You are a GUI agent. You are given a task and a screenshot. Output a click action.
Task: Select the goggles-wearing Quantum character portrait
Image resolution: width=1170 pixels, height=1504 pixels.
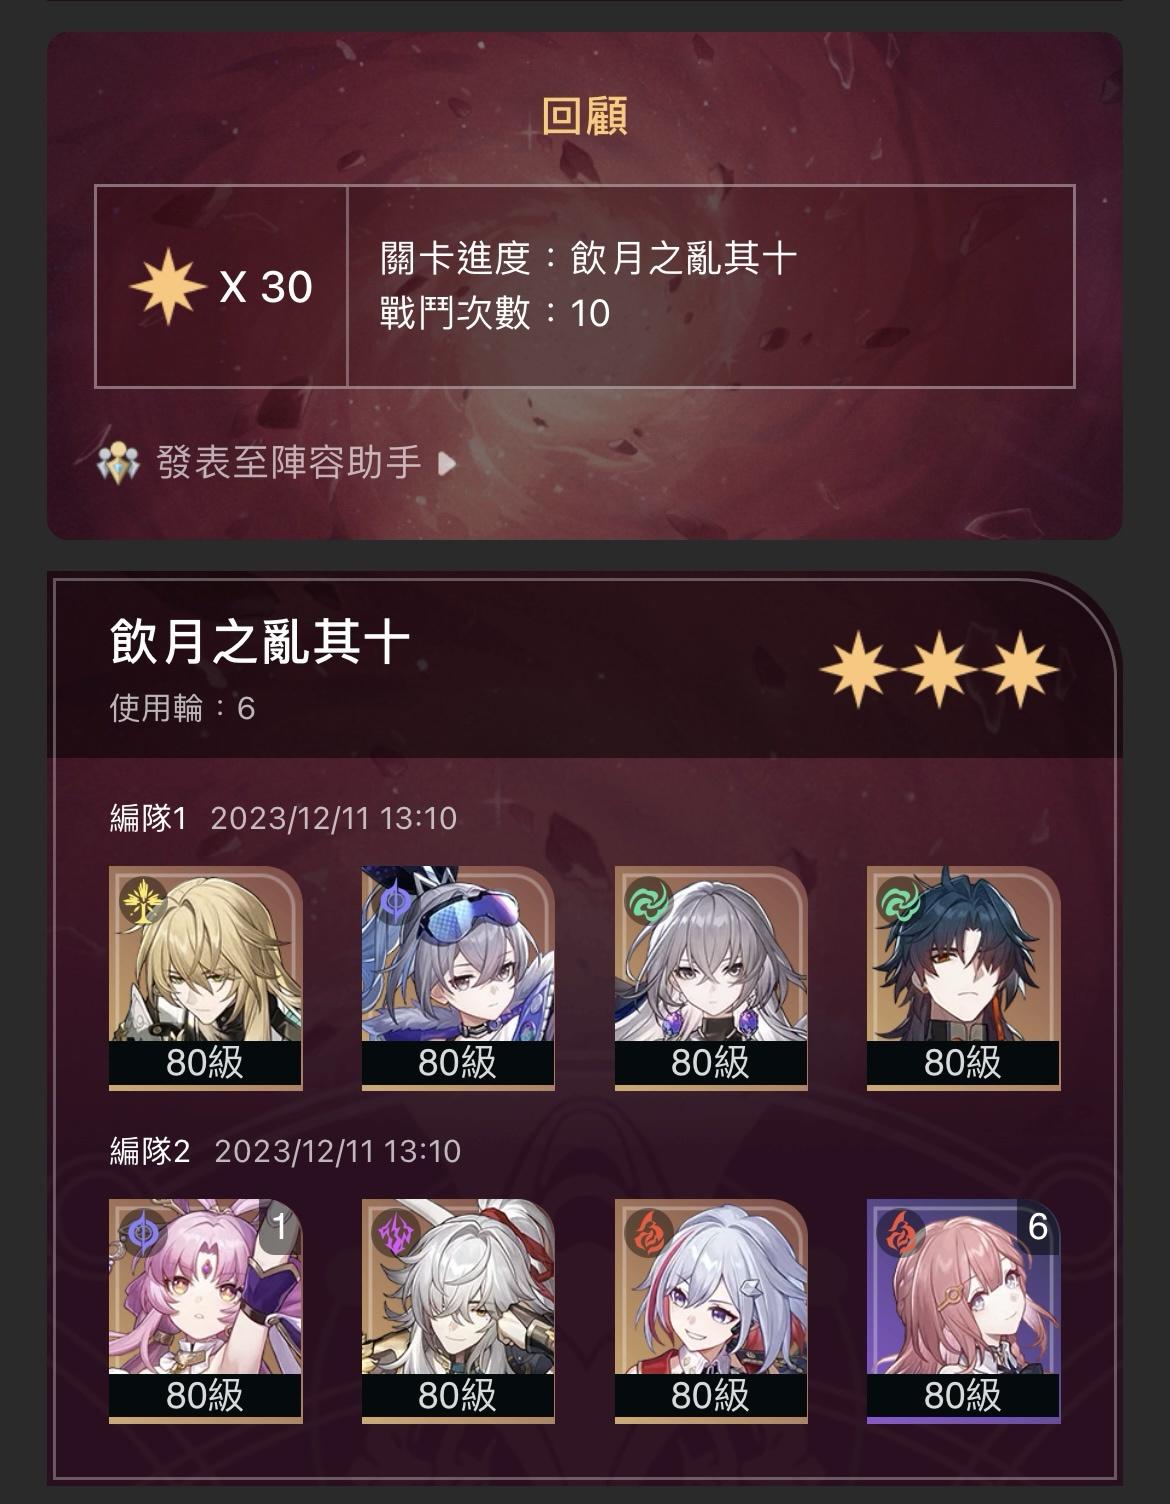458,978
